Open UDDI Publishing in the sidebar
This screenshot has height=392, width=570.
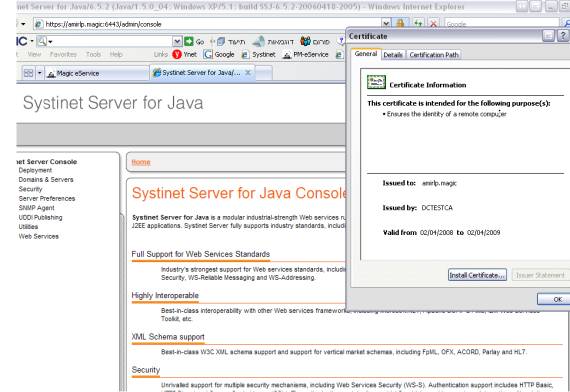pos(40,217)
